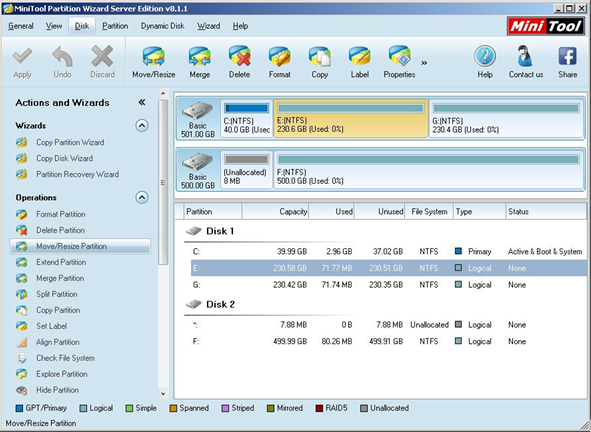Click the Contact us icon
Image resolution: width=591 pixels, height=432 pixels.
coord(525,56)
